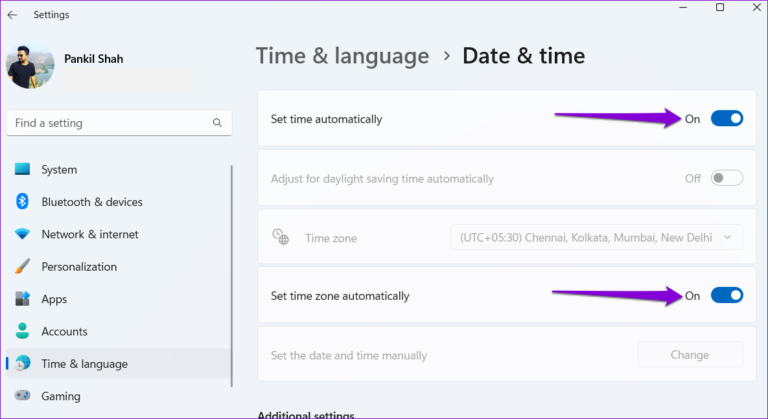Screen dimensions: 768x419
Task: Click the Pankil Shah profile picture
Action: (30, 67)
